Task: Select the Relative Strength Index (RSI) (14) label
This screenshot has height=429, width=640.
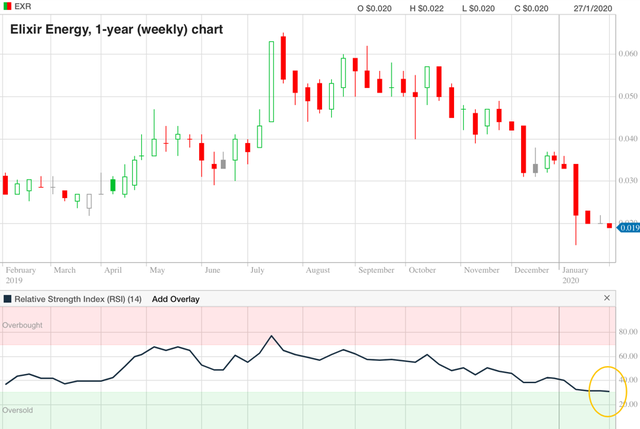Action: (78, 299)
